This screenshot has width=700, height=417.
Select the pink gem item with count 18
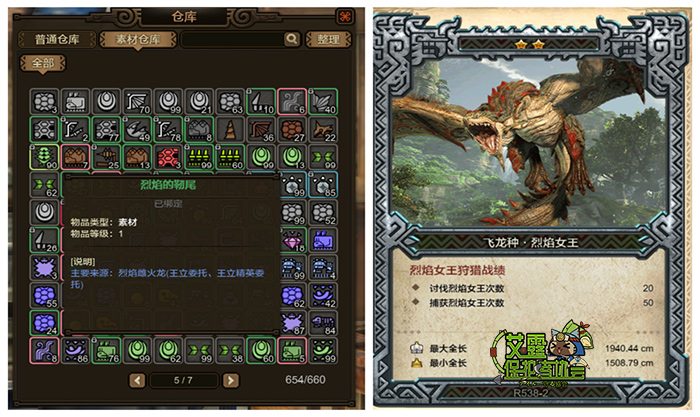click(x=293, y=240)
